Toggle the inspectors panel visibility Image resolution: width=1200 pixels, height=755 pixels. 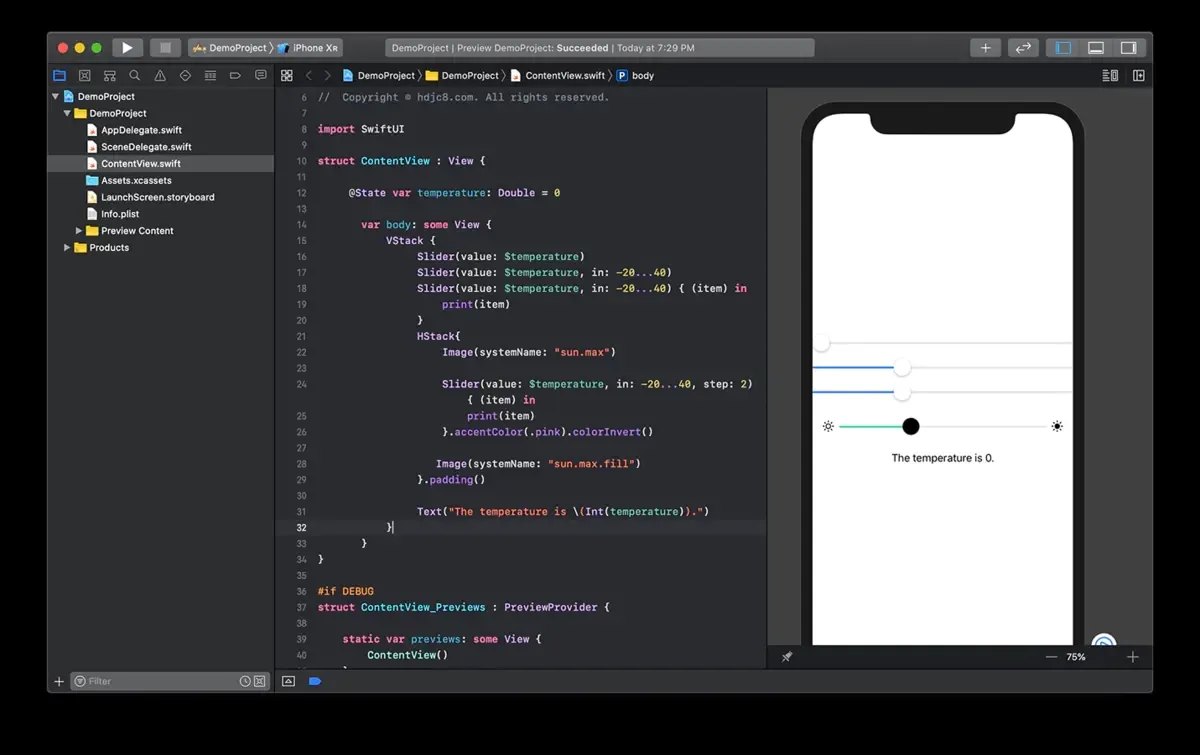click(1128, 47)
